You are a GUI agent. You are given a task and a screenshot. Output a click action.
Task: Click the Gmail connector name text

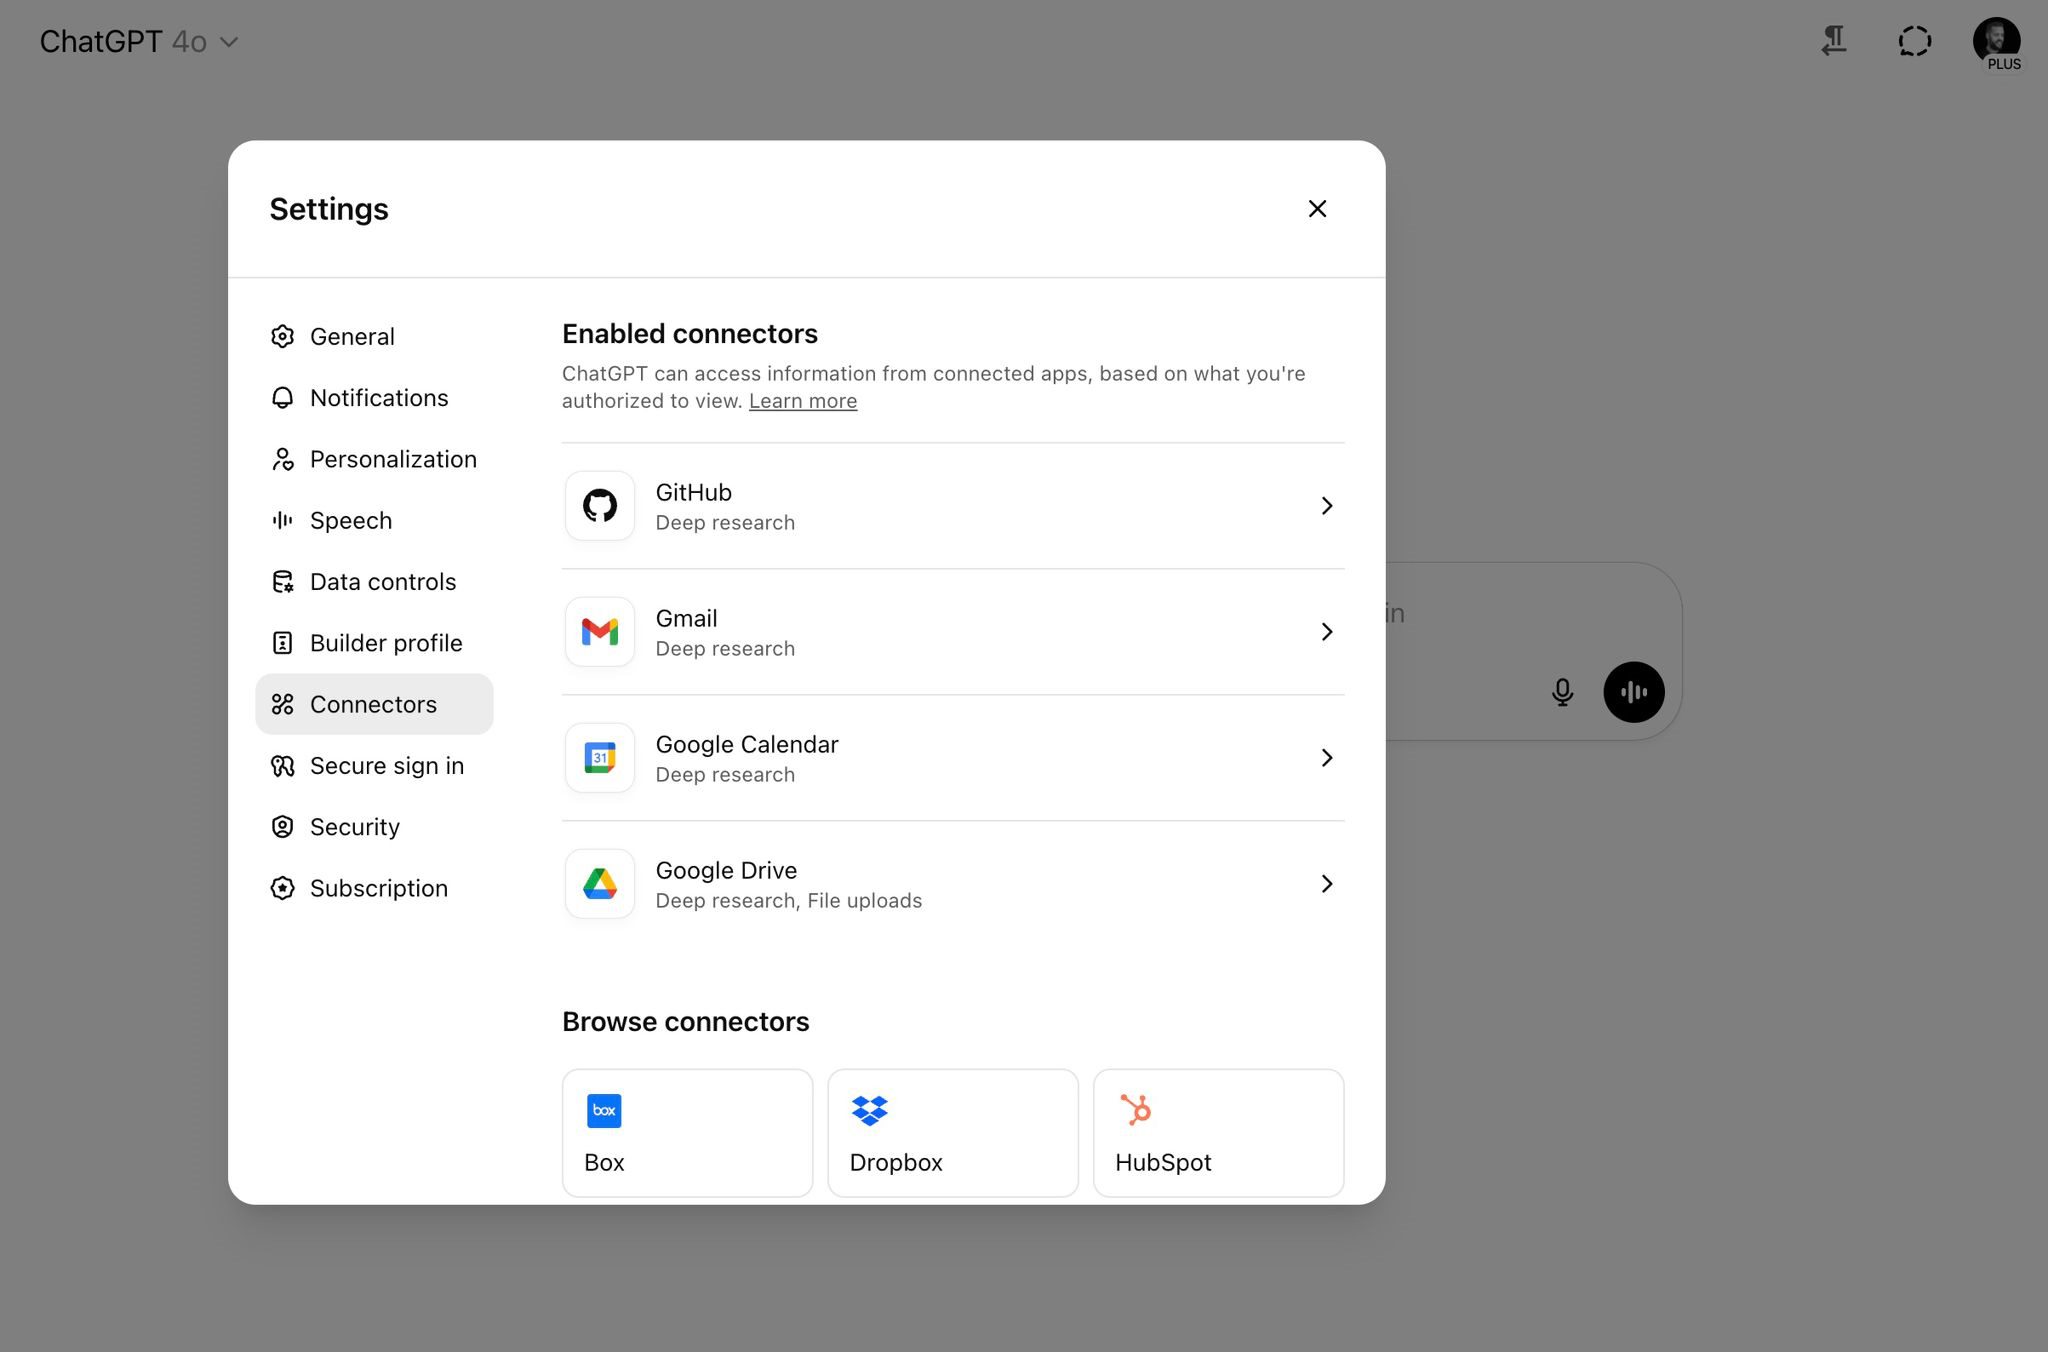687,618
